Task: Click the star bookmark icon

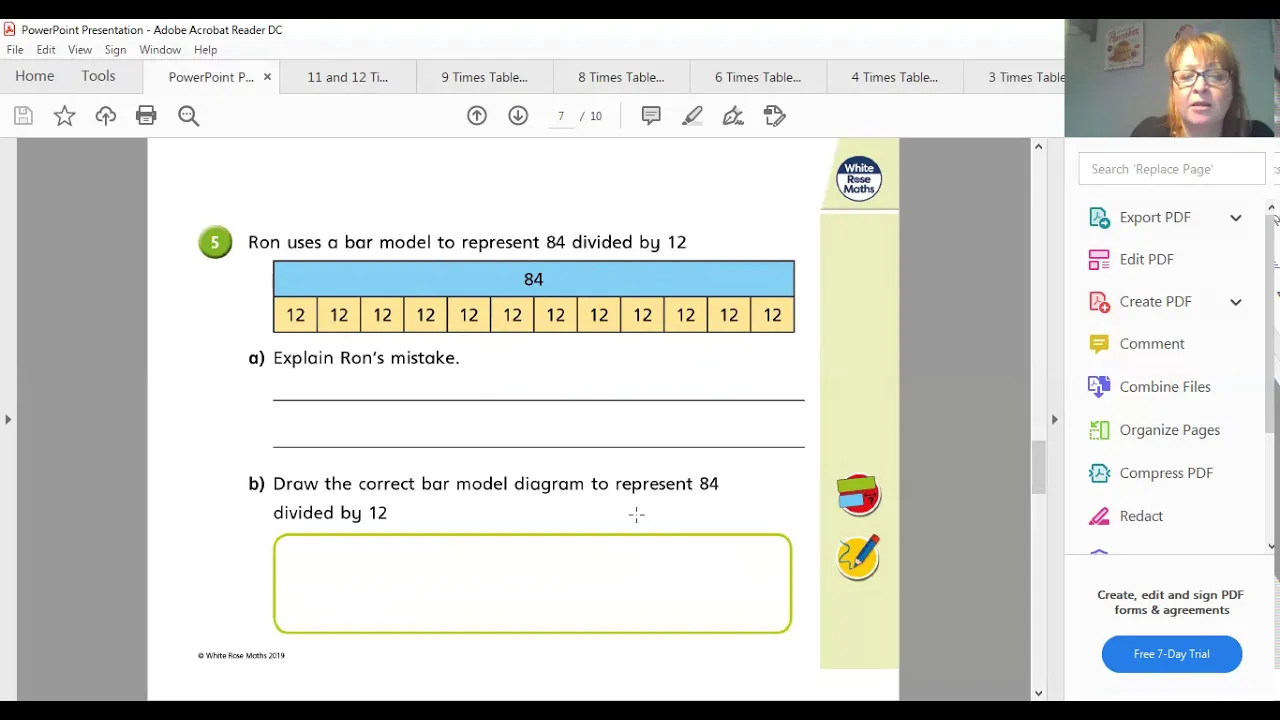Action: [x=64, y=116]
